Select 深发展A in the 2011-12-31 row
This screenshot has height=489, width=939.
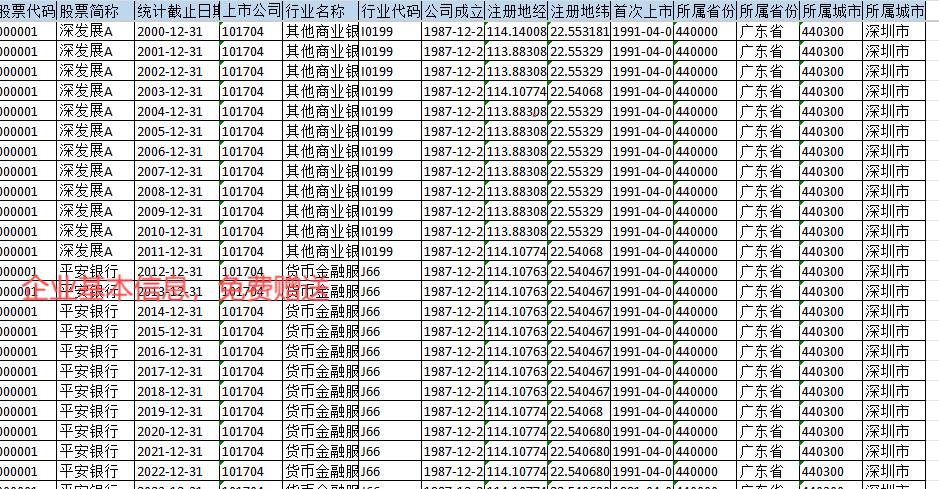click(x=95, y=251)
